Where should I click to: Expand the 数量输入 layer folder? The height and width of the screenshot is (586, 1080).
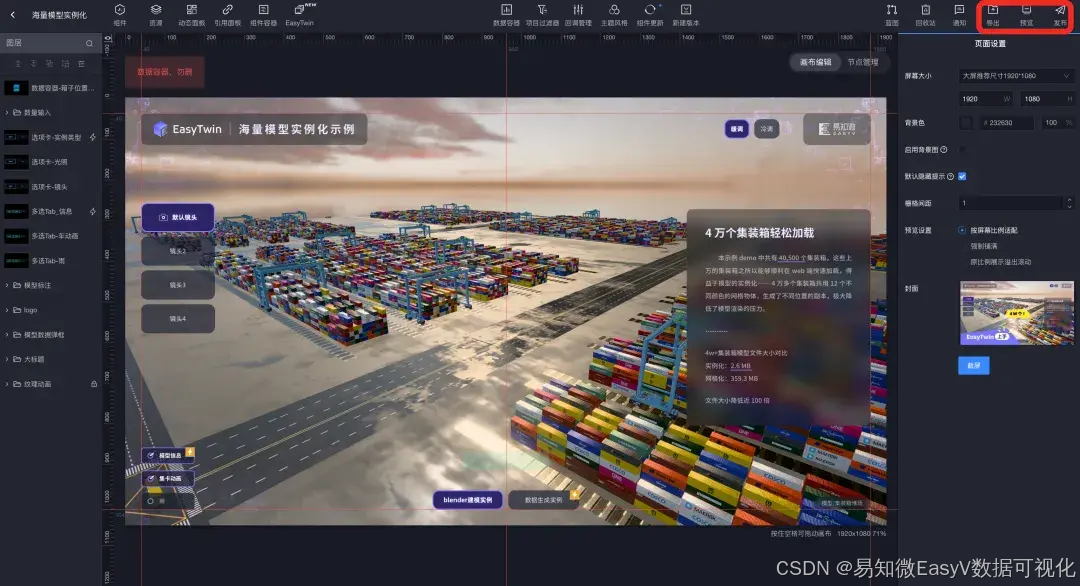(x=8, y=112)
